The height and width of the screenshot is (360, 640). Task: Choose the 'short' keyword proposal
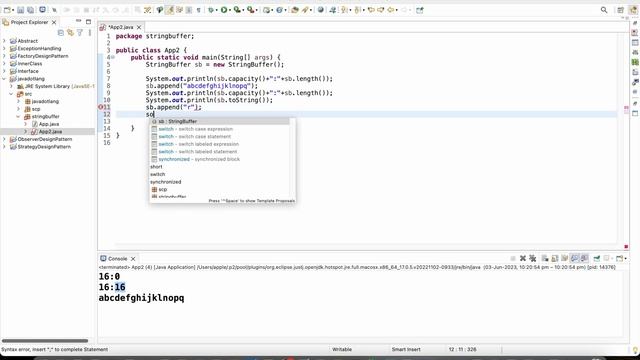click(220, 167)
